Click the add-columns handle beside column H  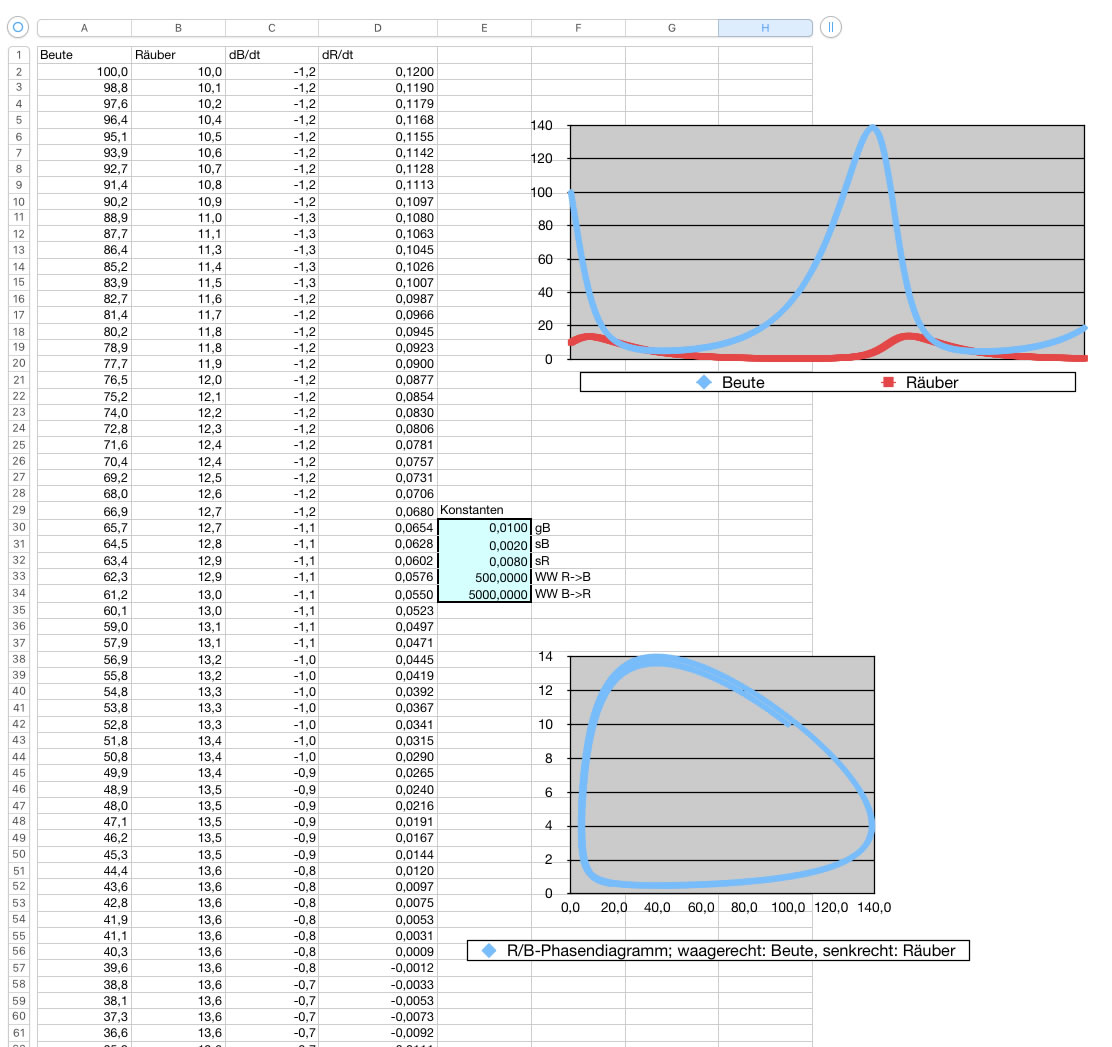(x=830, y=27)
